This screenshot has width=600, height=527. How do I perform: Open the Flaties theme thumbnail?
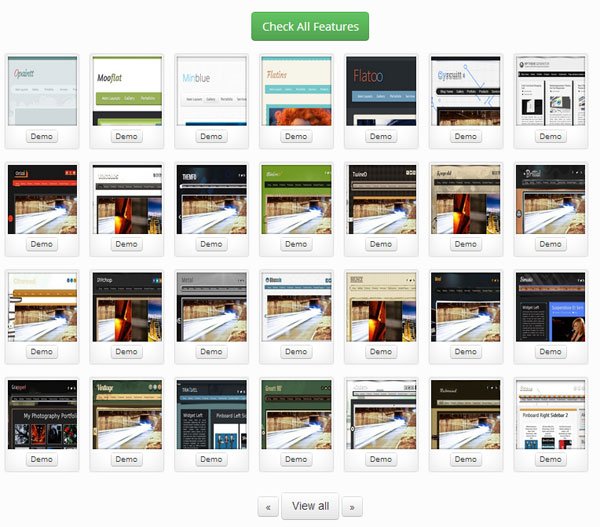click(x=297, y=91)
